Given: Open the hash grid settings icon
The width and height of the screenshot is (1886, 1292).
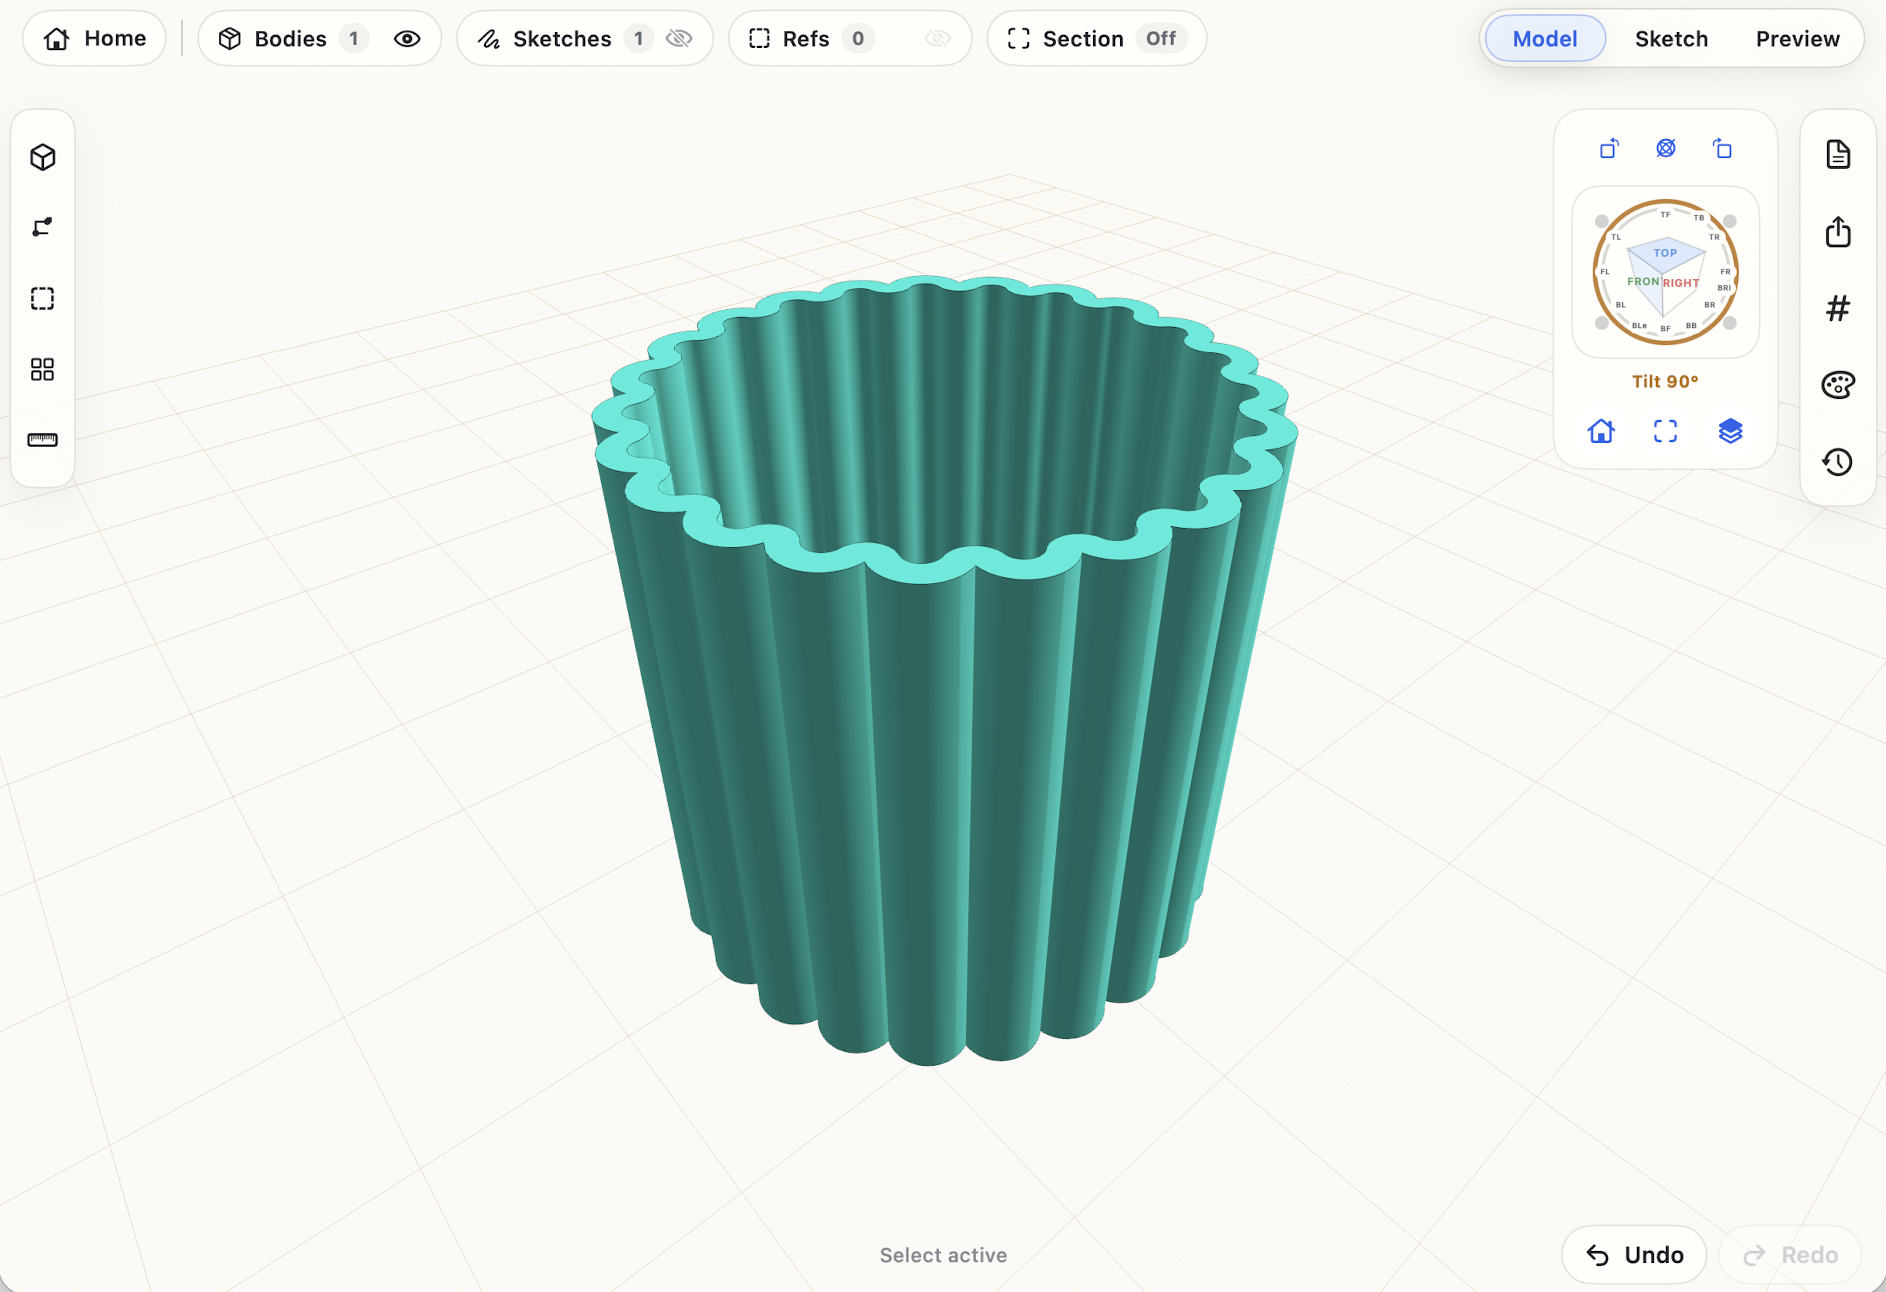Looking at the screenshot, I should pyautogui.click(x=1838, y=308).
